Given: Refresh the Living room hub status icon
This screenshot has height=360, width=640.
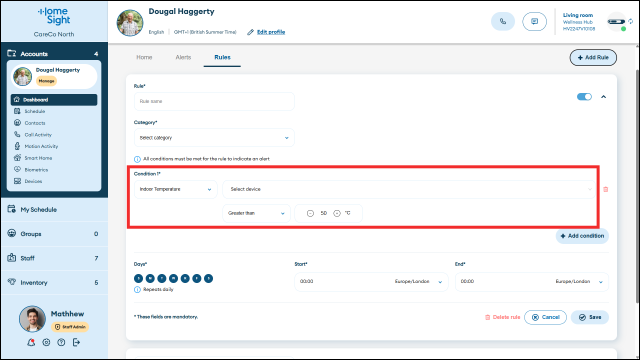Looking at the screenshot, I should (631, 21).
